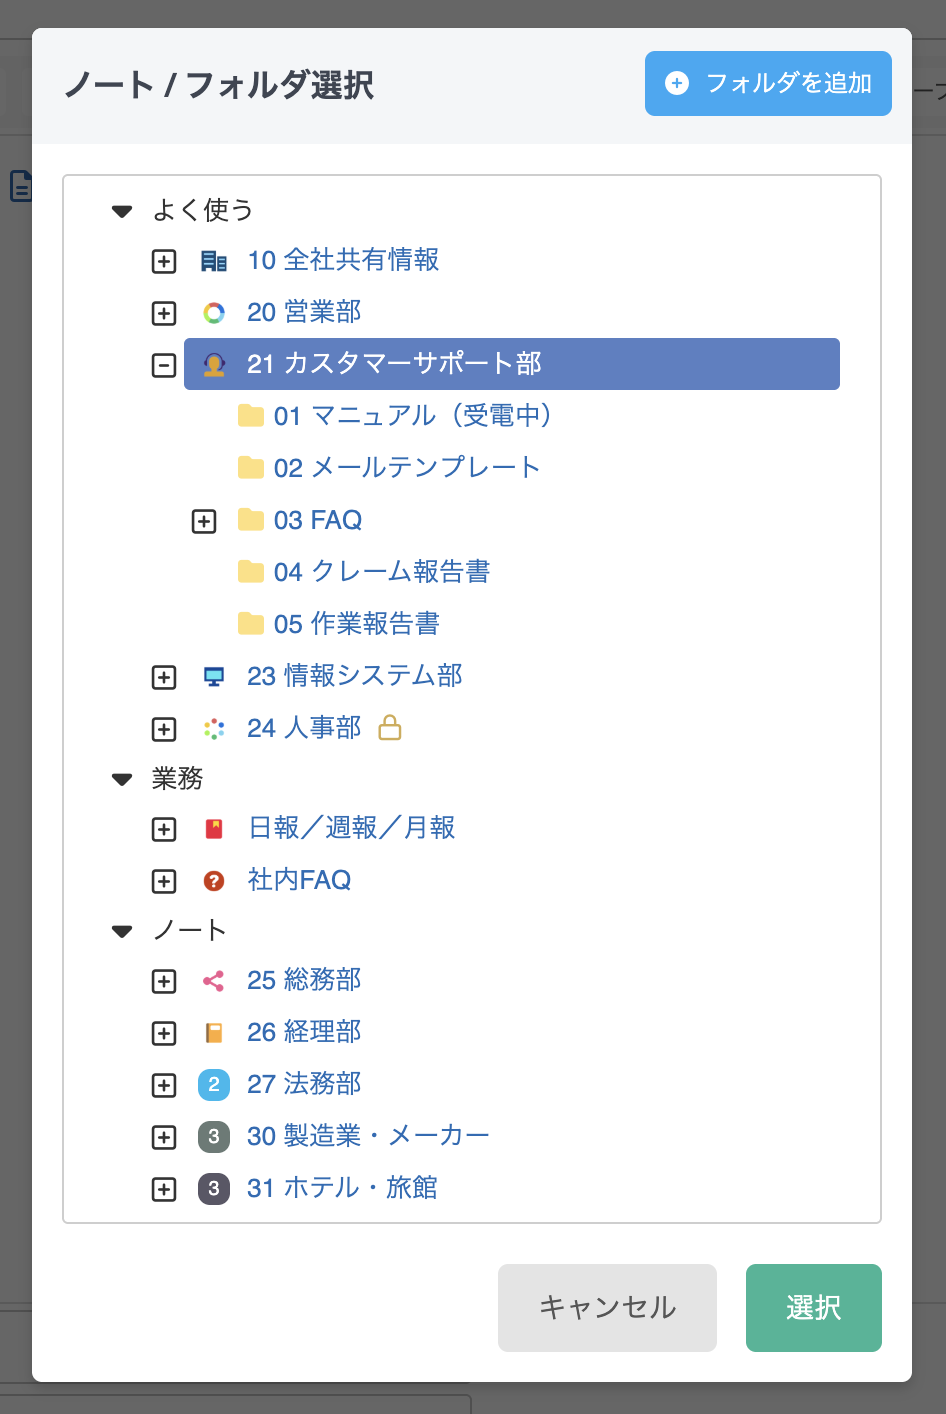Select the highlighted 21 カスタマーサポート部 row
This screenshot has width=946, height=1414.
click(x=512, y=364)
